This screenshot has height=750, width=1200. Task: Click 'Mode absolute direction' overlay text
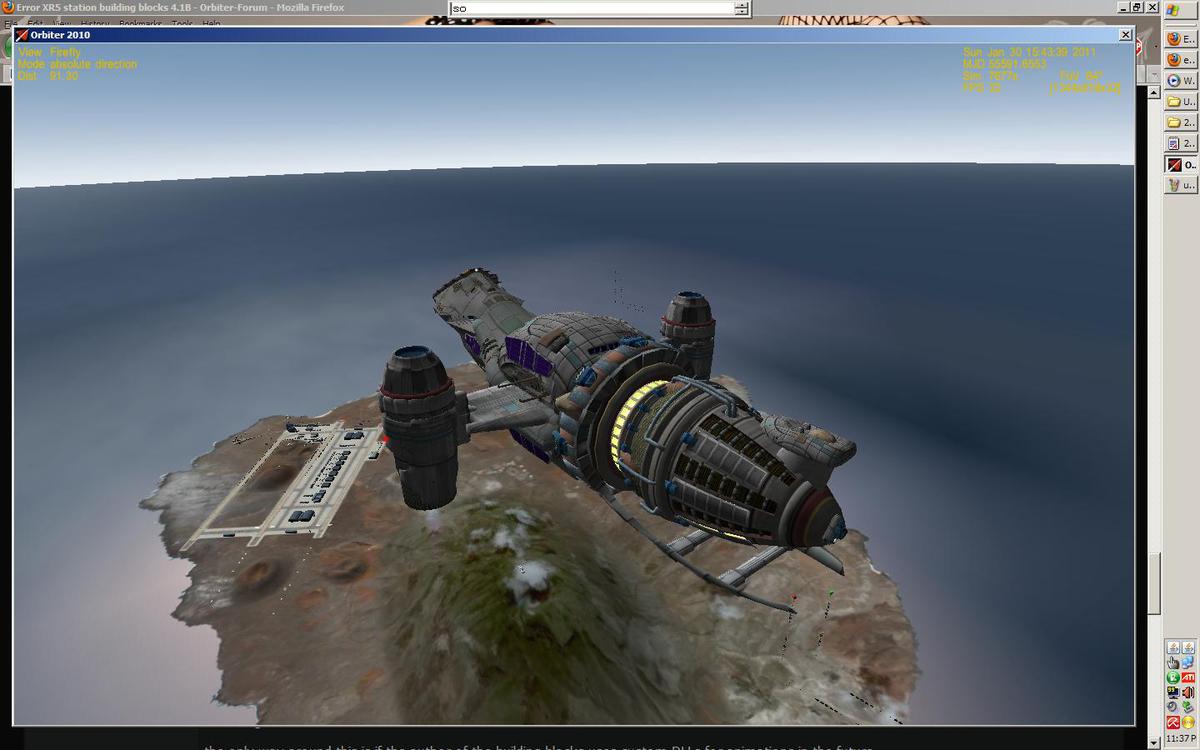point(77,64)
